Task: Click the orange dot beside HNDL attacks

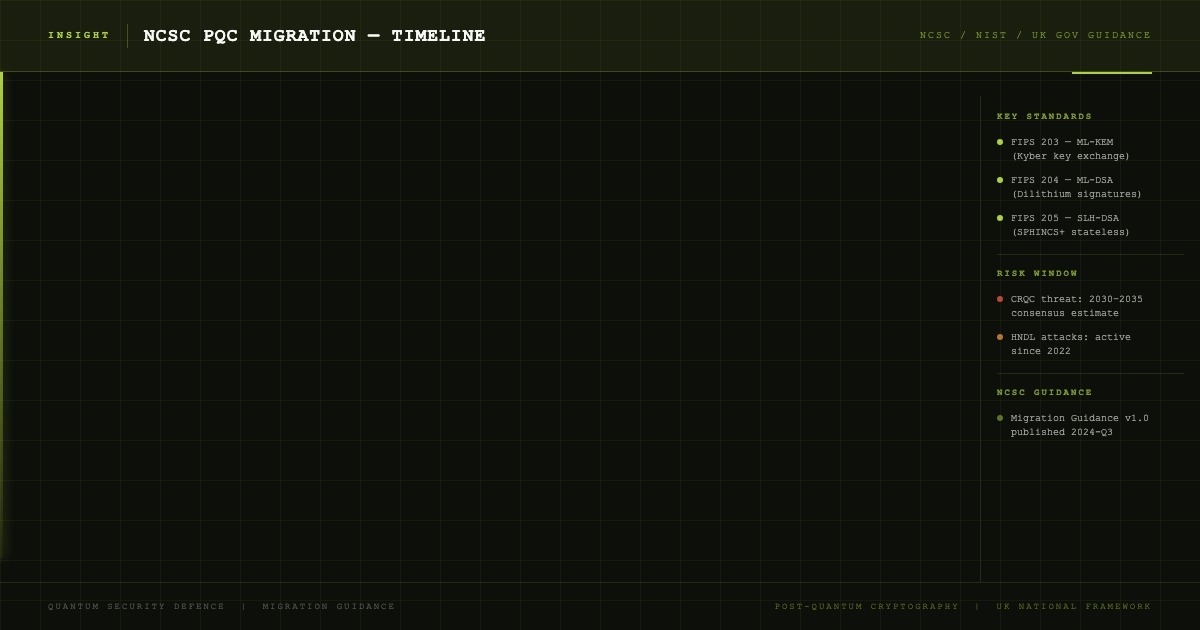Action: click(x=1000, y=337)
